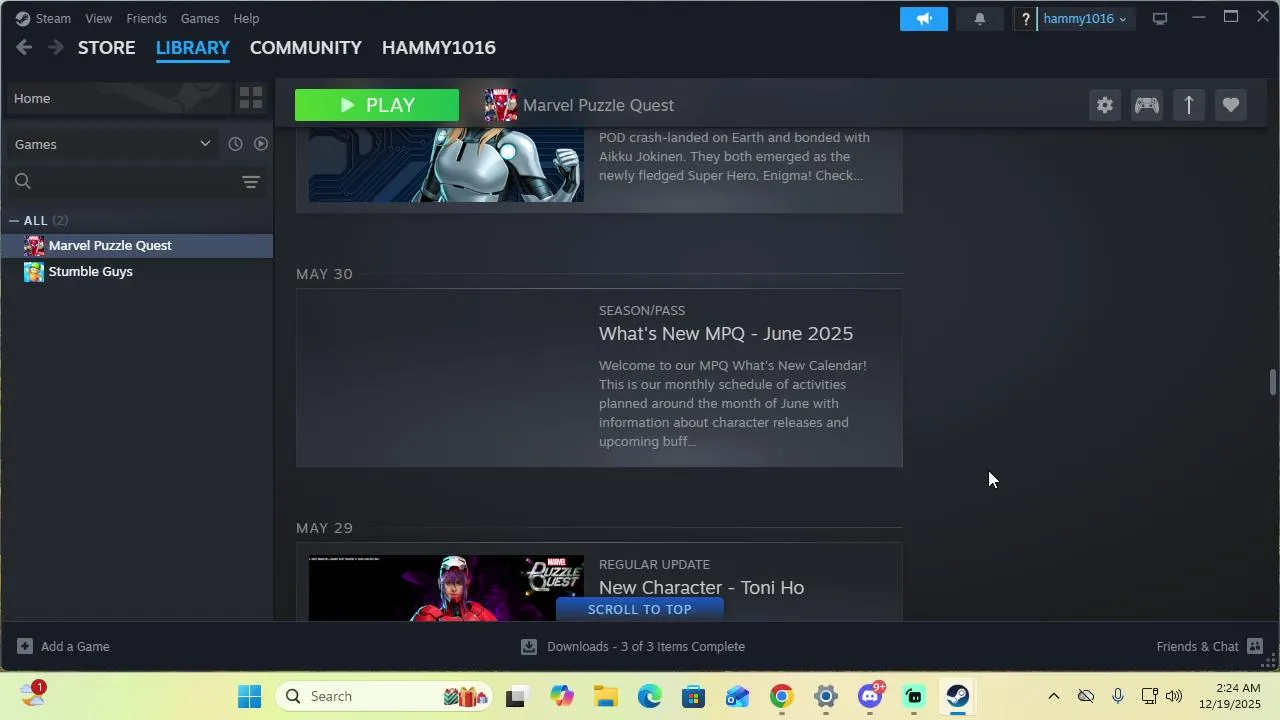Open Windows Start menu

(249, 696)
